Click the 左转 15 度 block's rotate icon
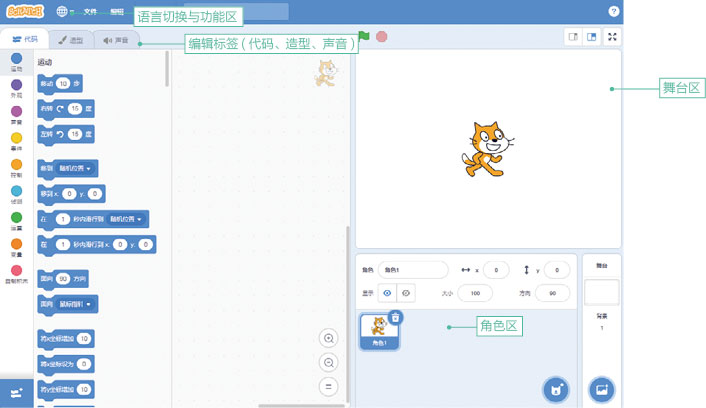 (60, 134)
